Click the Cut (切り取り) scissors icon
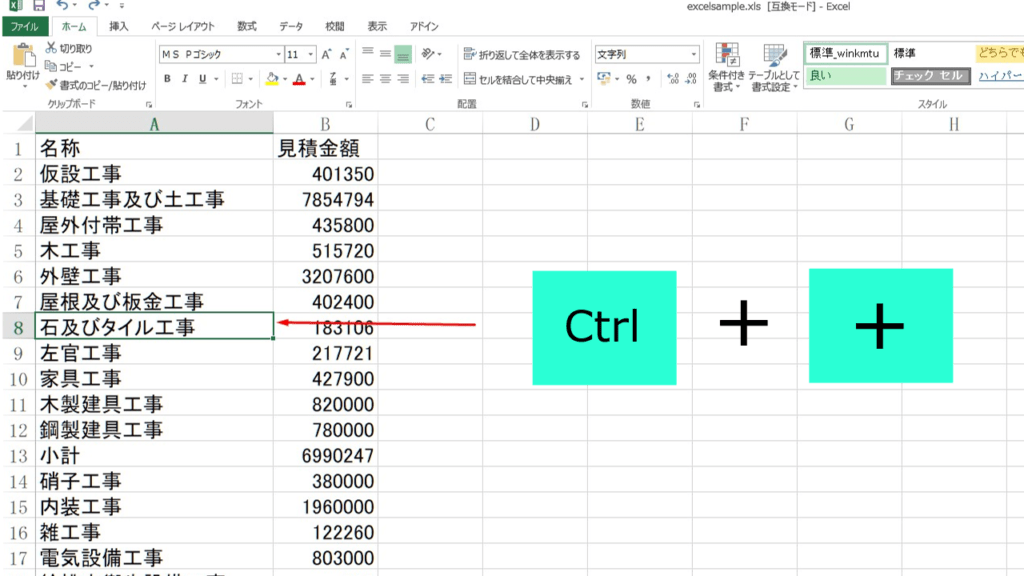Screen dimensions: 1024x576 pos(51,48)
